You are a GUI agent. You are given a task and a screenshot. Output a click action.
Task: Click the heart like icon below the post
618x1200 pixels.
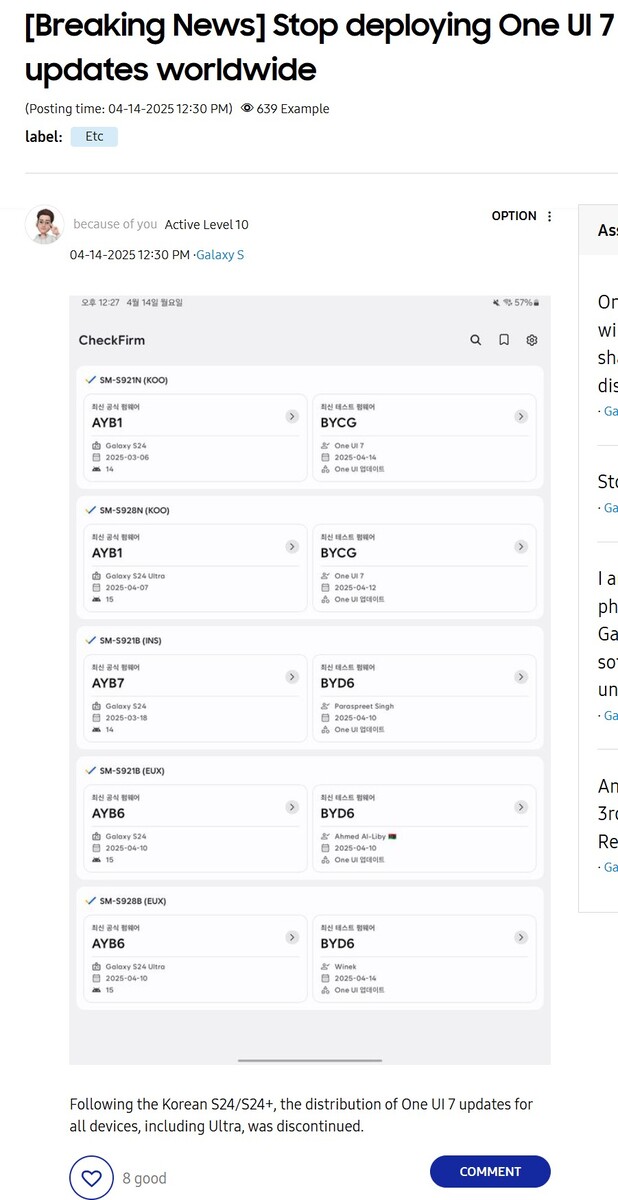pos(91,1177)
